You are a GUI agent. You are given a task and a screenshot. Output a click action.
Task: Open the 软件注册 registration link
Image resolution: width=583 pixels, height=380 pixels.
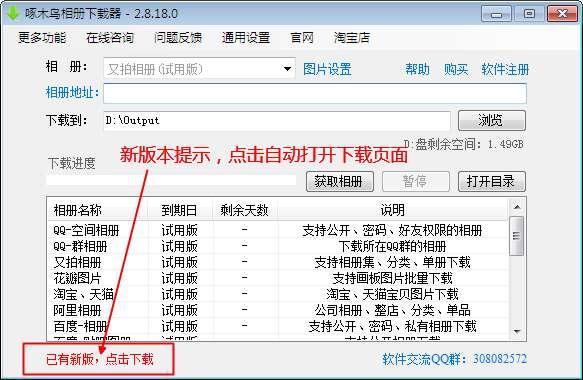click(505, 69)
